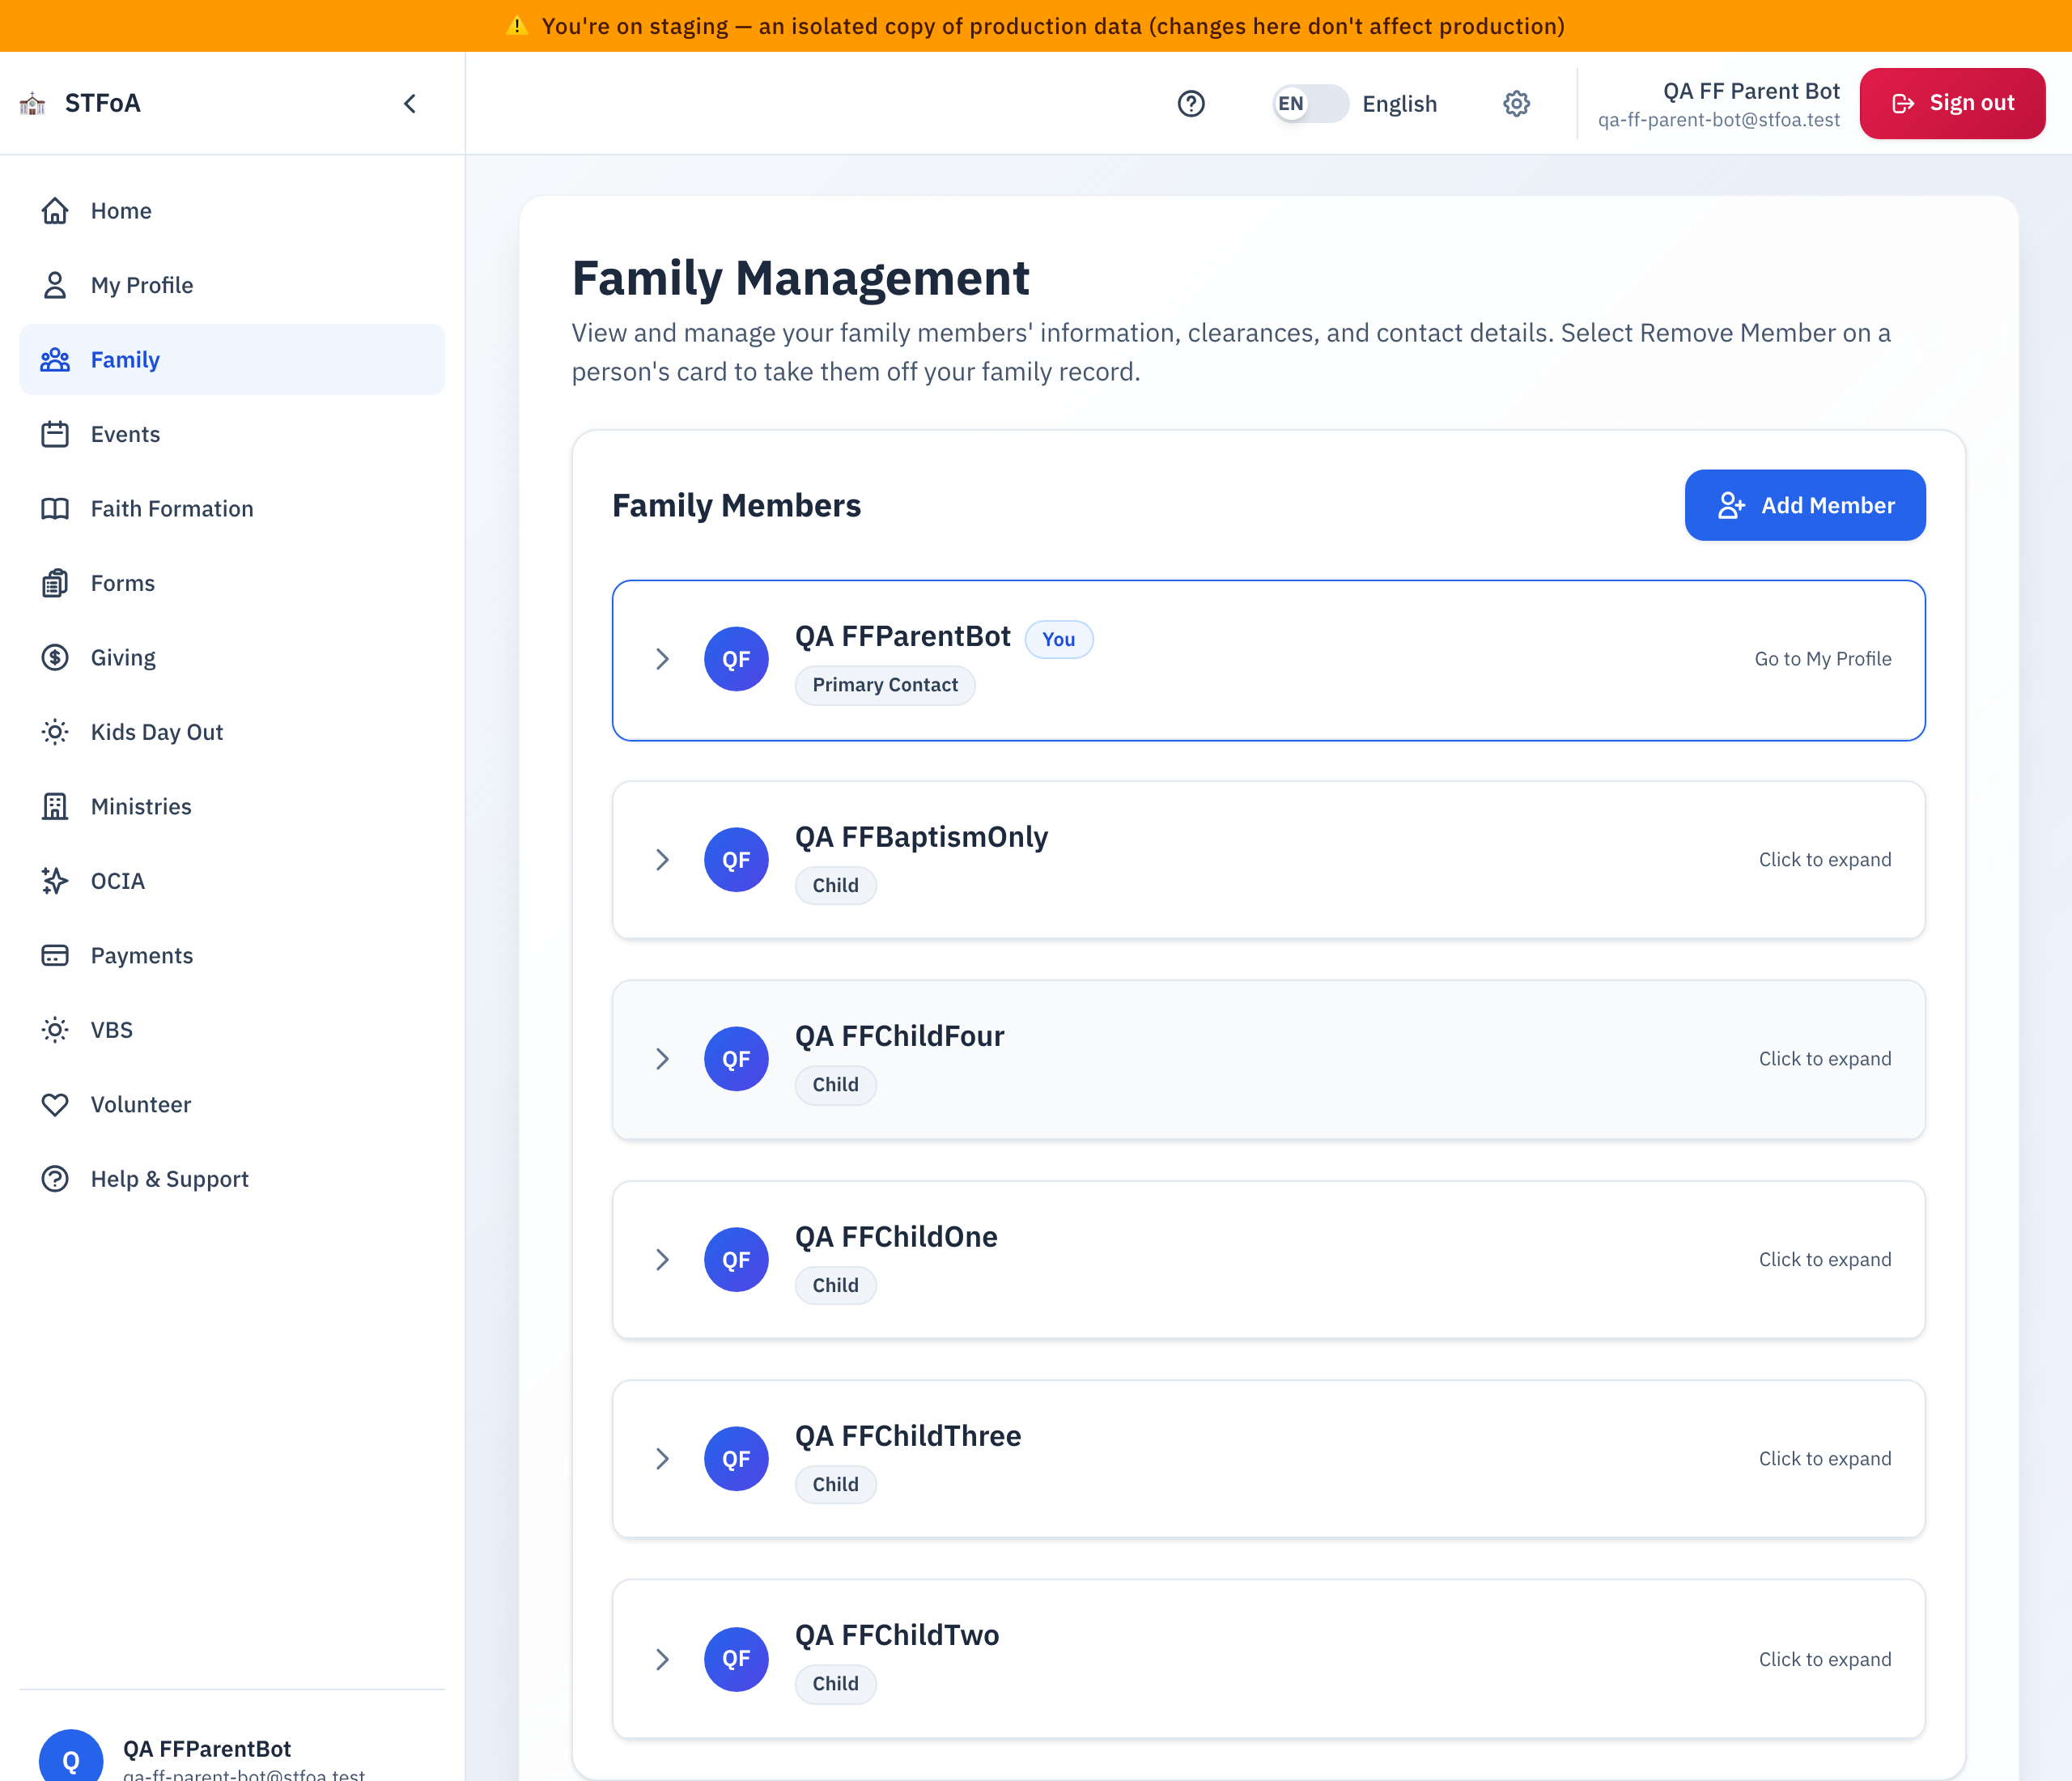Go to Home in the sidebar
The image size is (2072, 1781).
point(232,210)
